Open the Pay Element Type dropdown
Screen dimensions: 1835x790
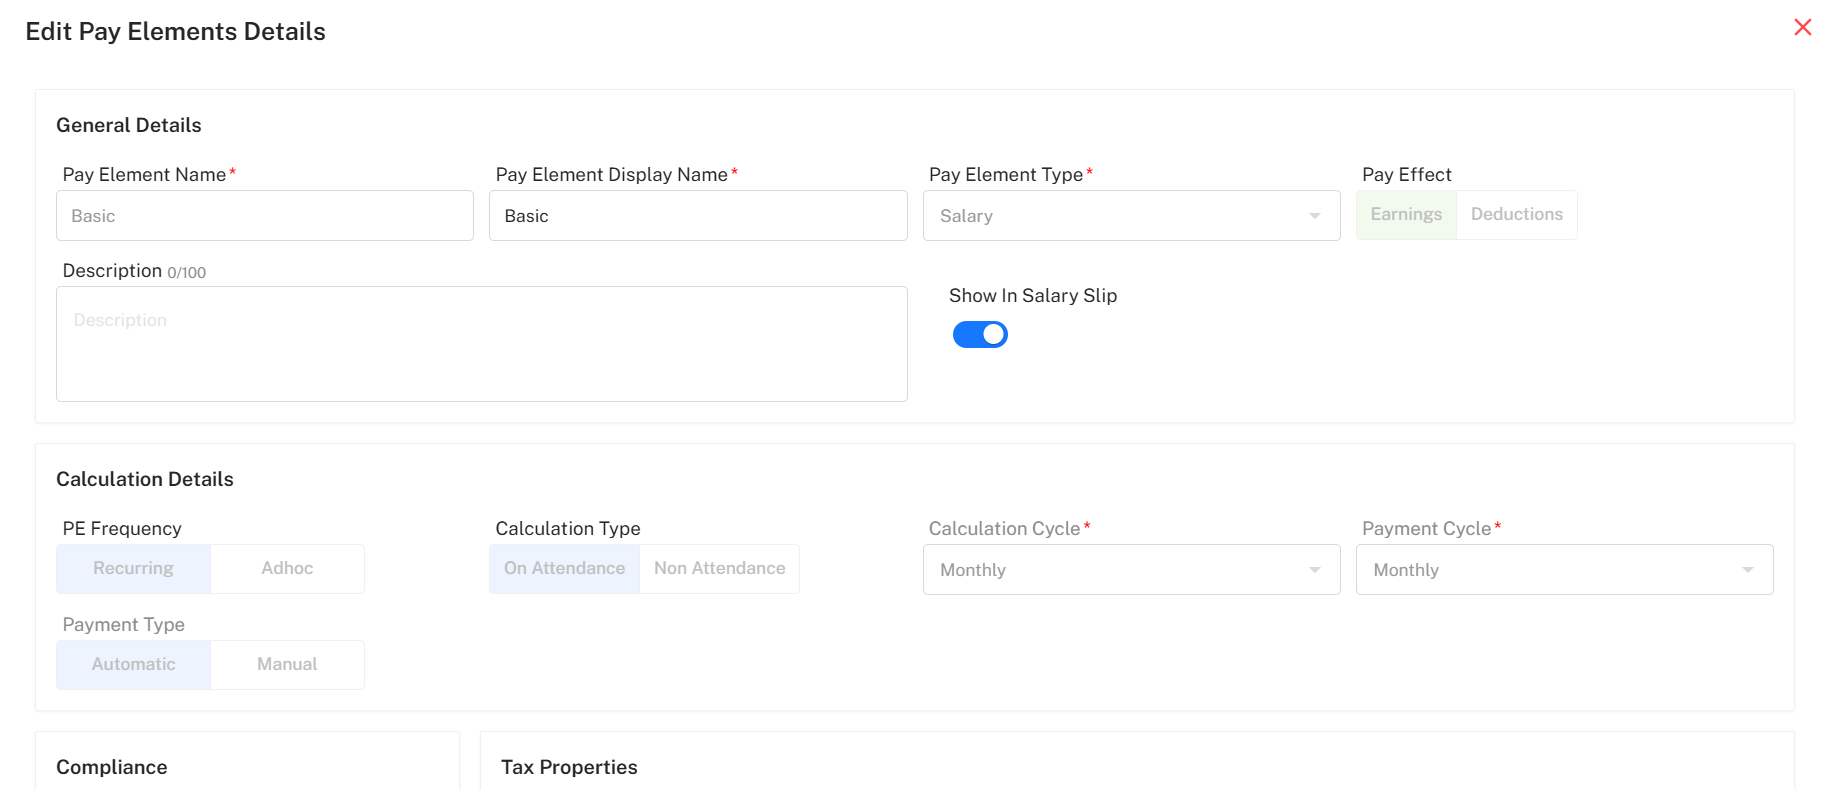[x=1130, y=216]
